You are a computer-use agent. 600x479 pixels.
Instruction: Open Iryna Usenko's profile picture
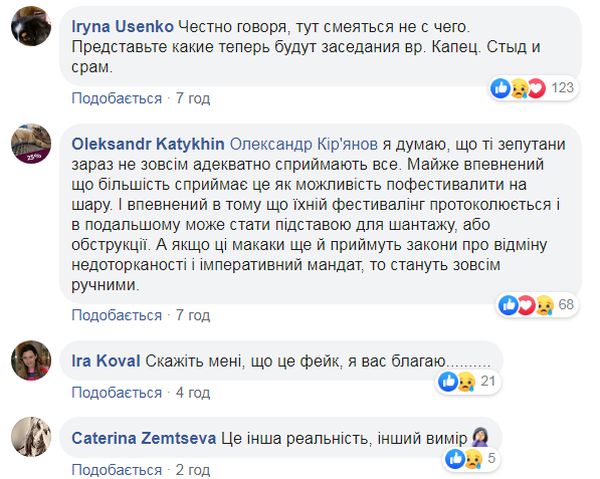coord(31,32)
